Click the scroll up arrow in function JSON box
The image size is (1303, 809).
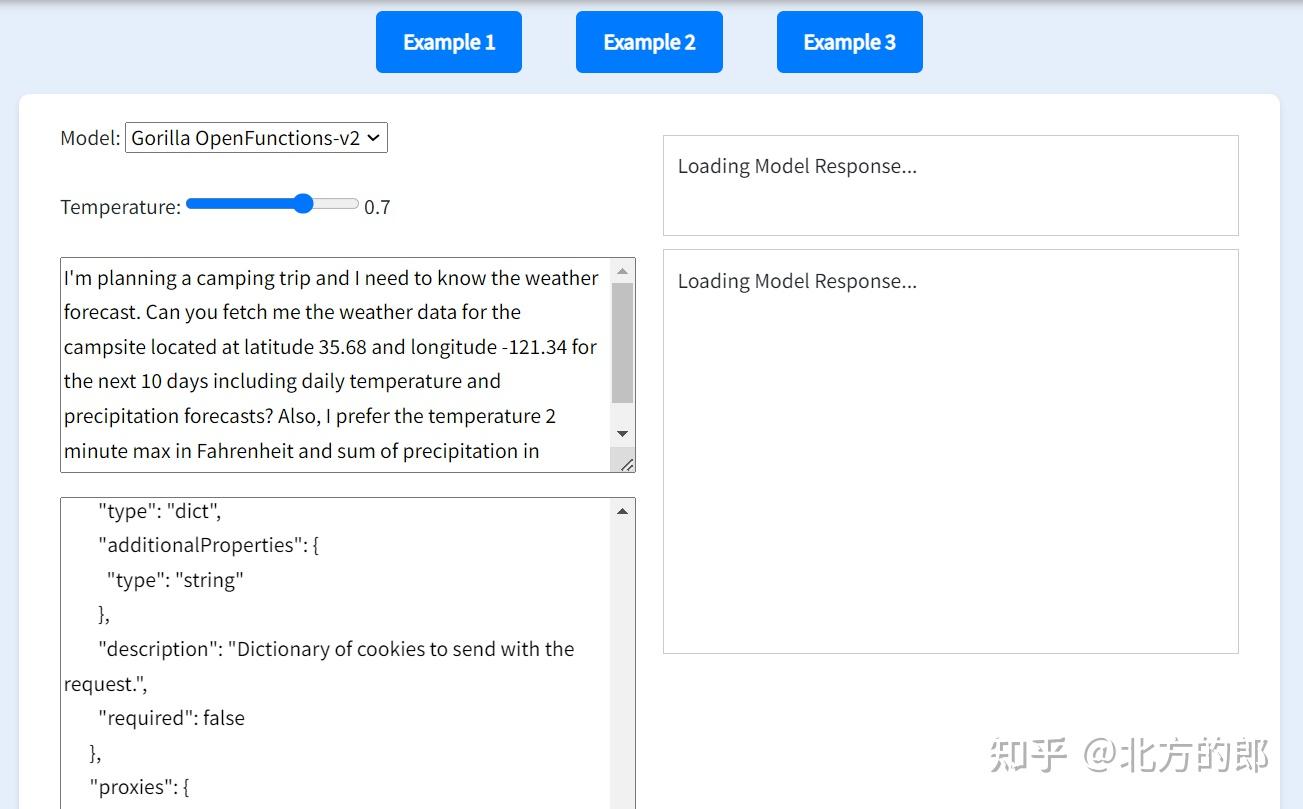point(622,509)
